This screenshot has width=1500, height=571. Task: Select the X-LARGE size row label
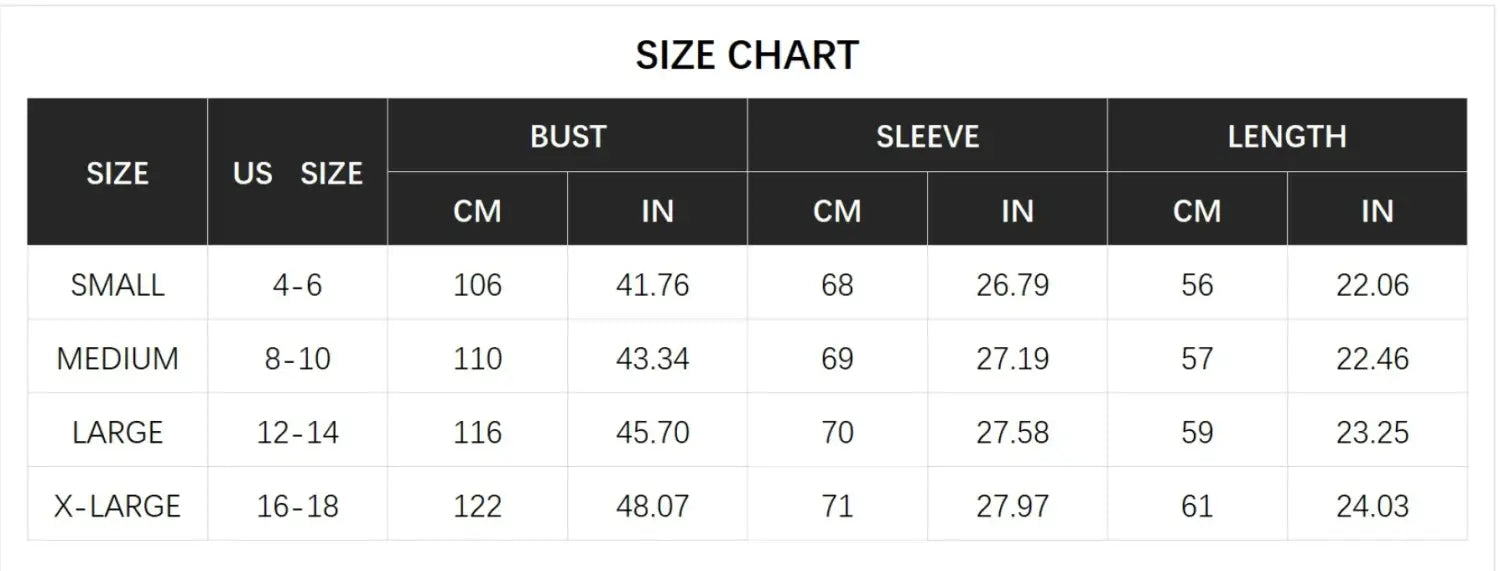point(117,506)
